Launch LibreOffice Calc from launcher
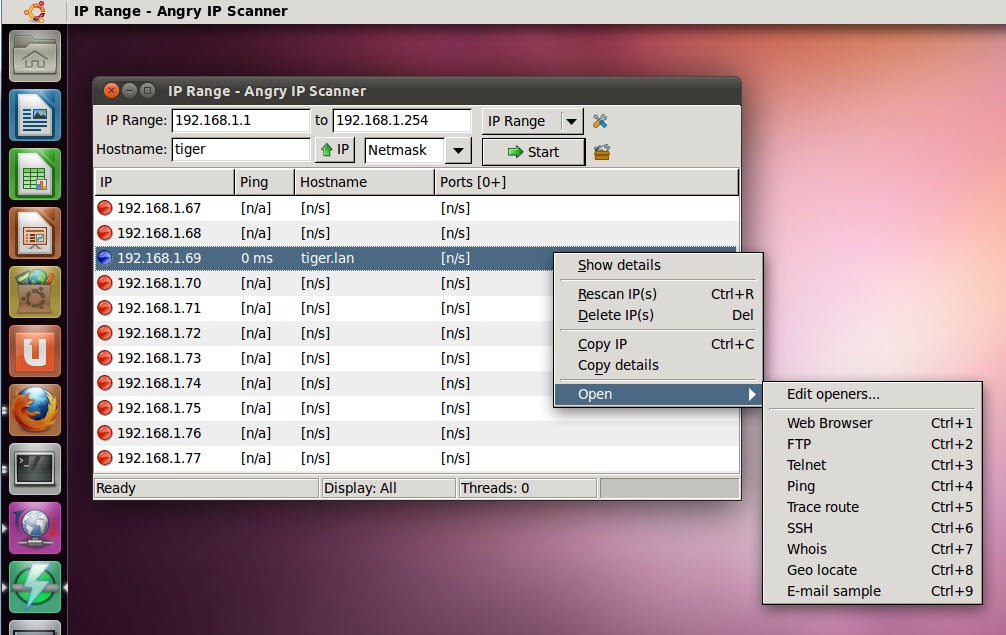 pos(35,174)
